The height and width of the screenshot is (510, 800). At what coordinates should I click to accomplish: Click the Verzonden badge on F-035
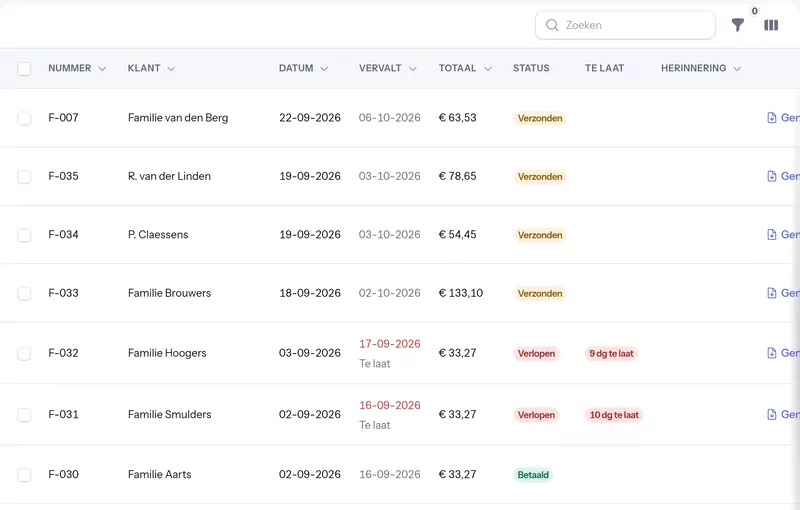click(x=540, y=176)
